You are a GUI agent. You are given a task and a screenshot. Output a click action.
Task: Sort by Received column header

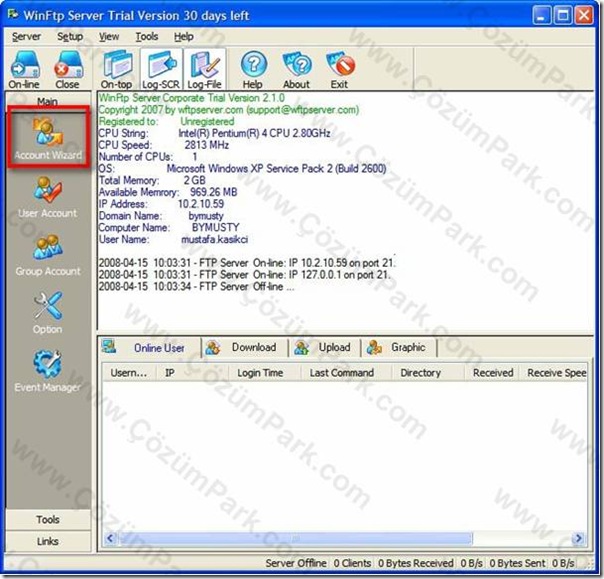(x=492, y=373)
